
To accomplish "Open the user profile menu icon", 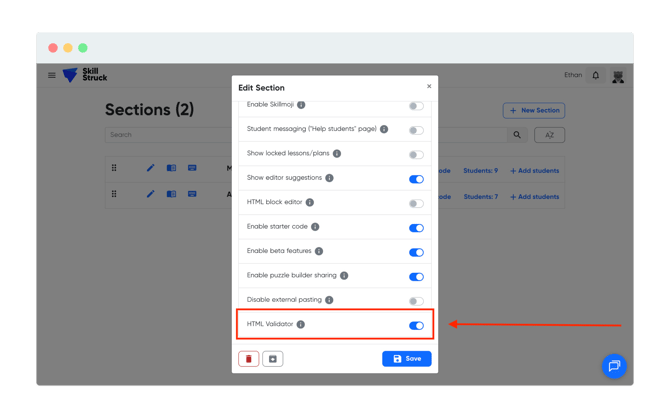I will point(618,76).
